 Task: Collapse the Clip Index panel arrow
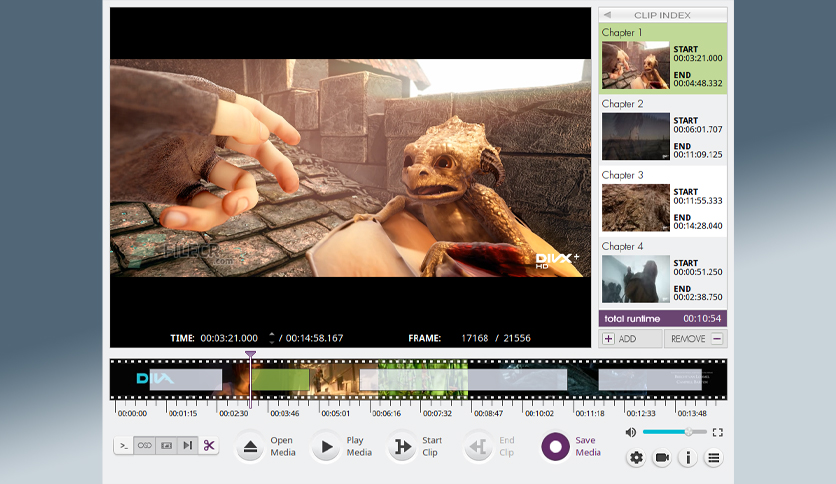coord(607,15)
